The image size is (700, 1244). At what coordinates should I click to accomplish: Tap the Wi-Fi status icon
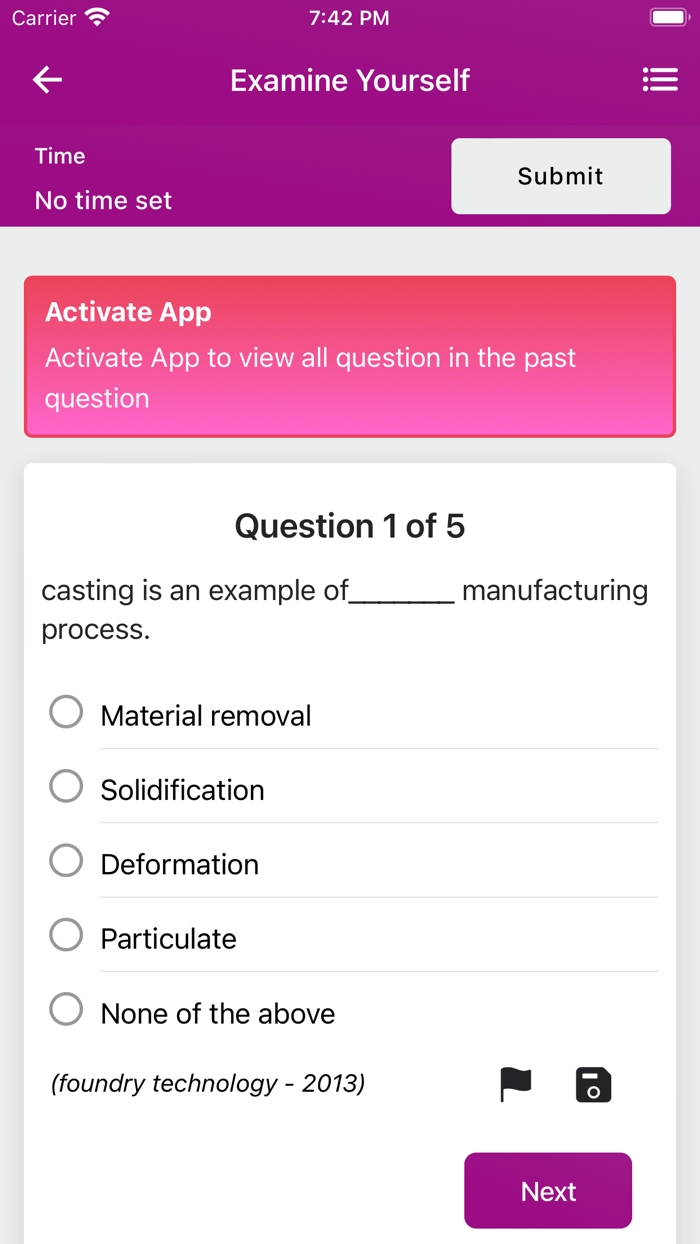pyautogui.click(x=97, y=18)
